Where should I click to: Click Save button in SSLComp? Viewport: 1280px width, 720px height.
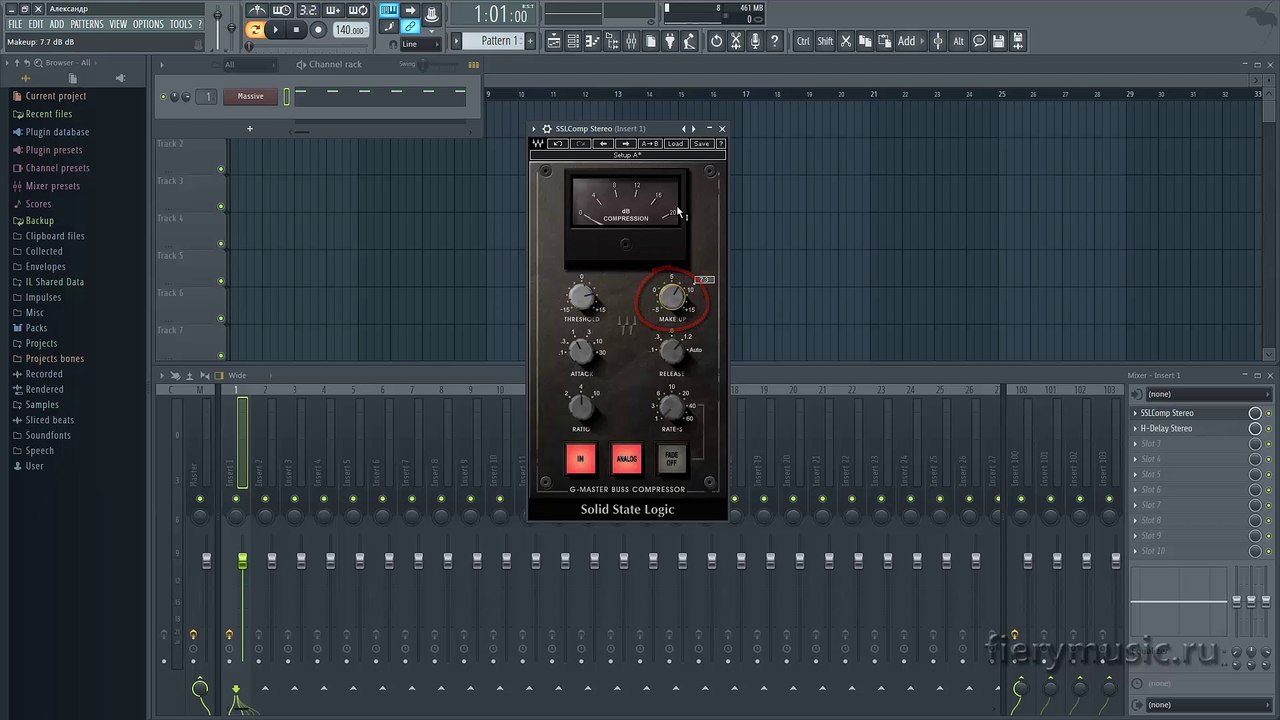click(701, 144)
